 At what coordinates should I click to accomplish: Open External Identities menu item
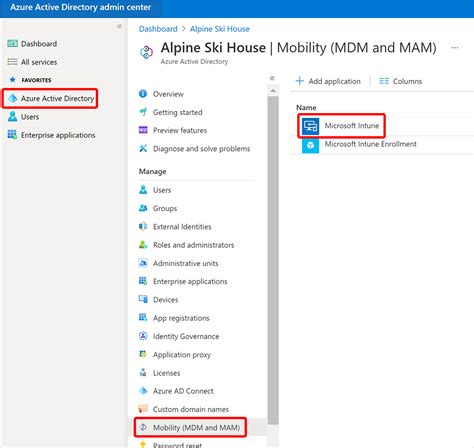[x=182, y=227]
